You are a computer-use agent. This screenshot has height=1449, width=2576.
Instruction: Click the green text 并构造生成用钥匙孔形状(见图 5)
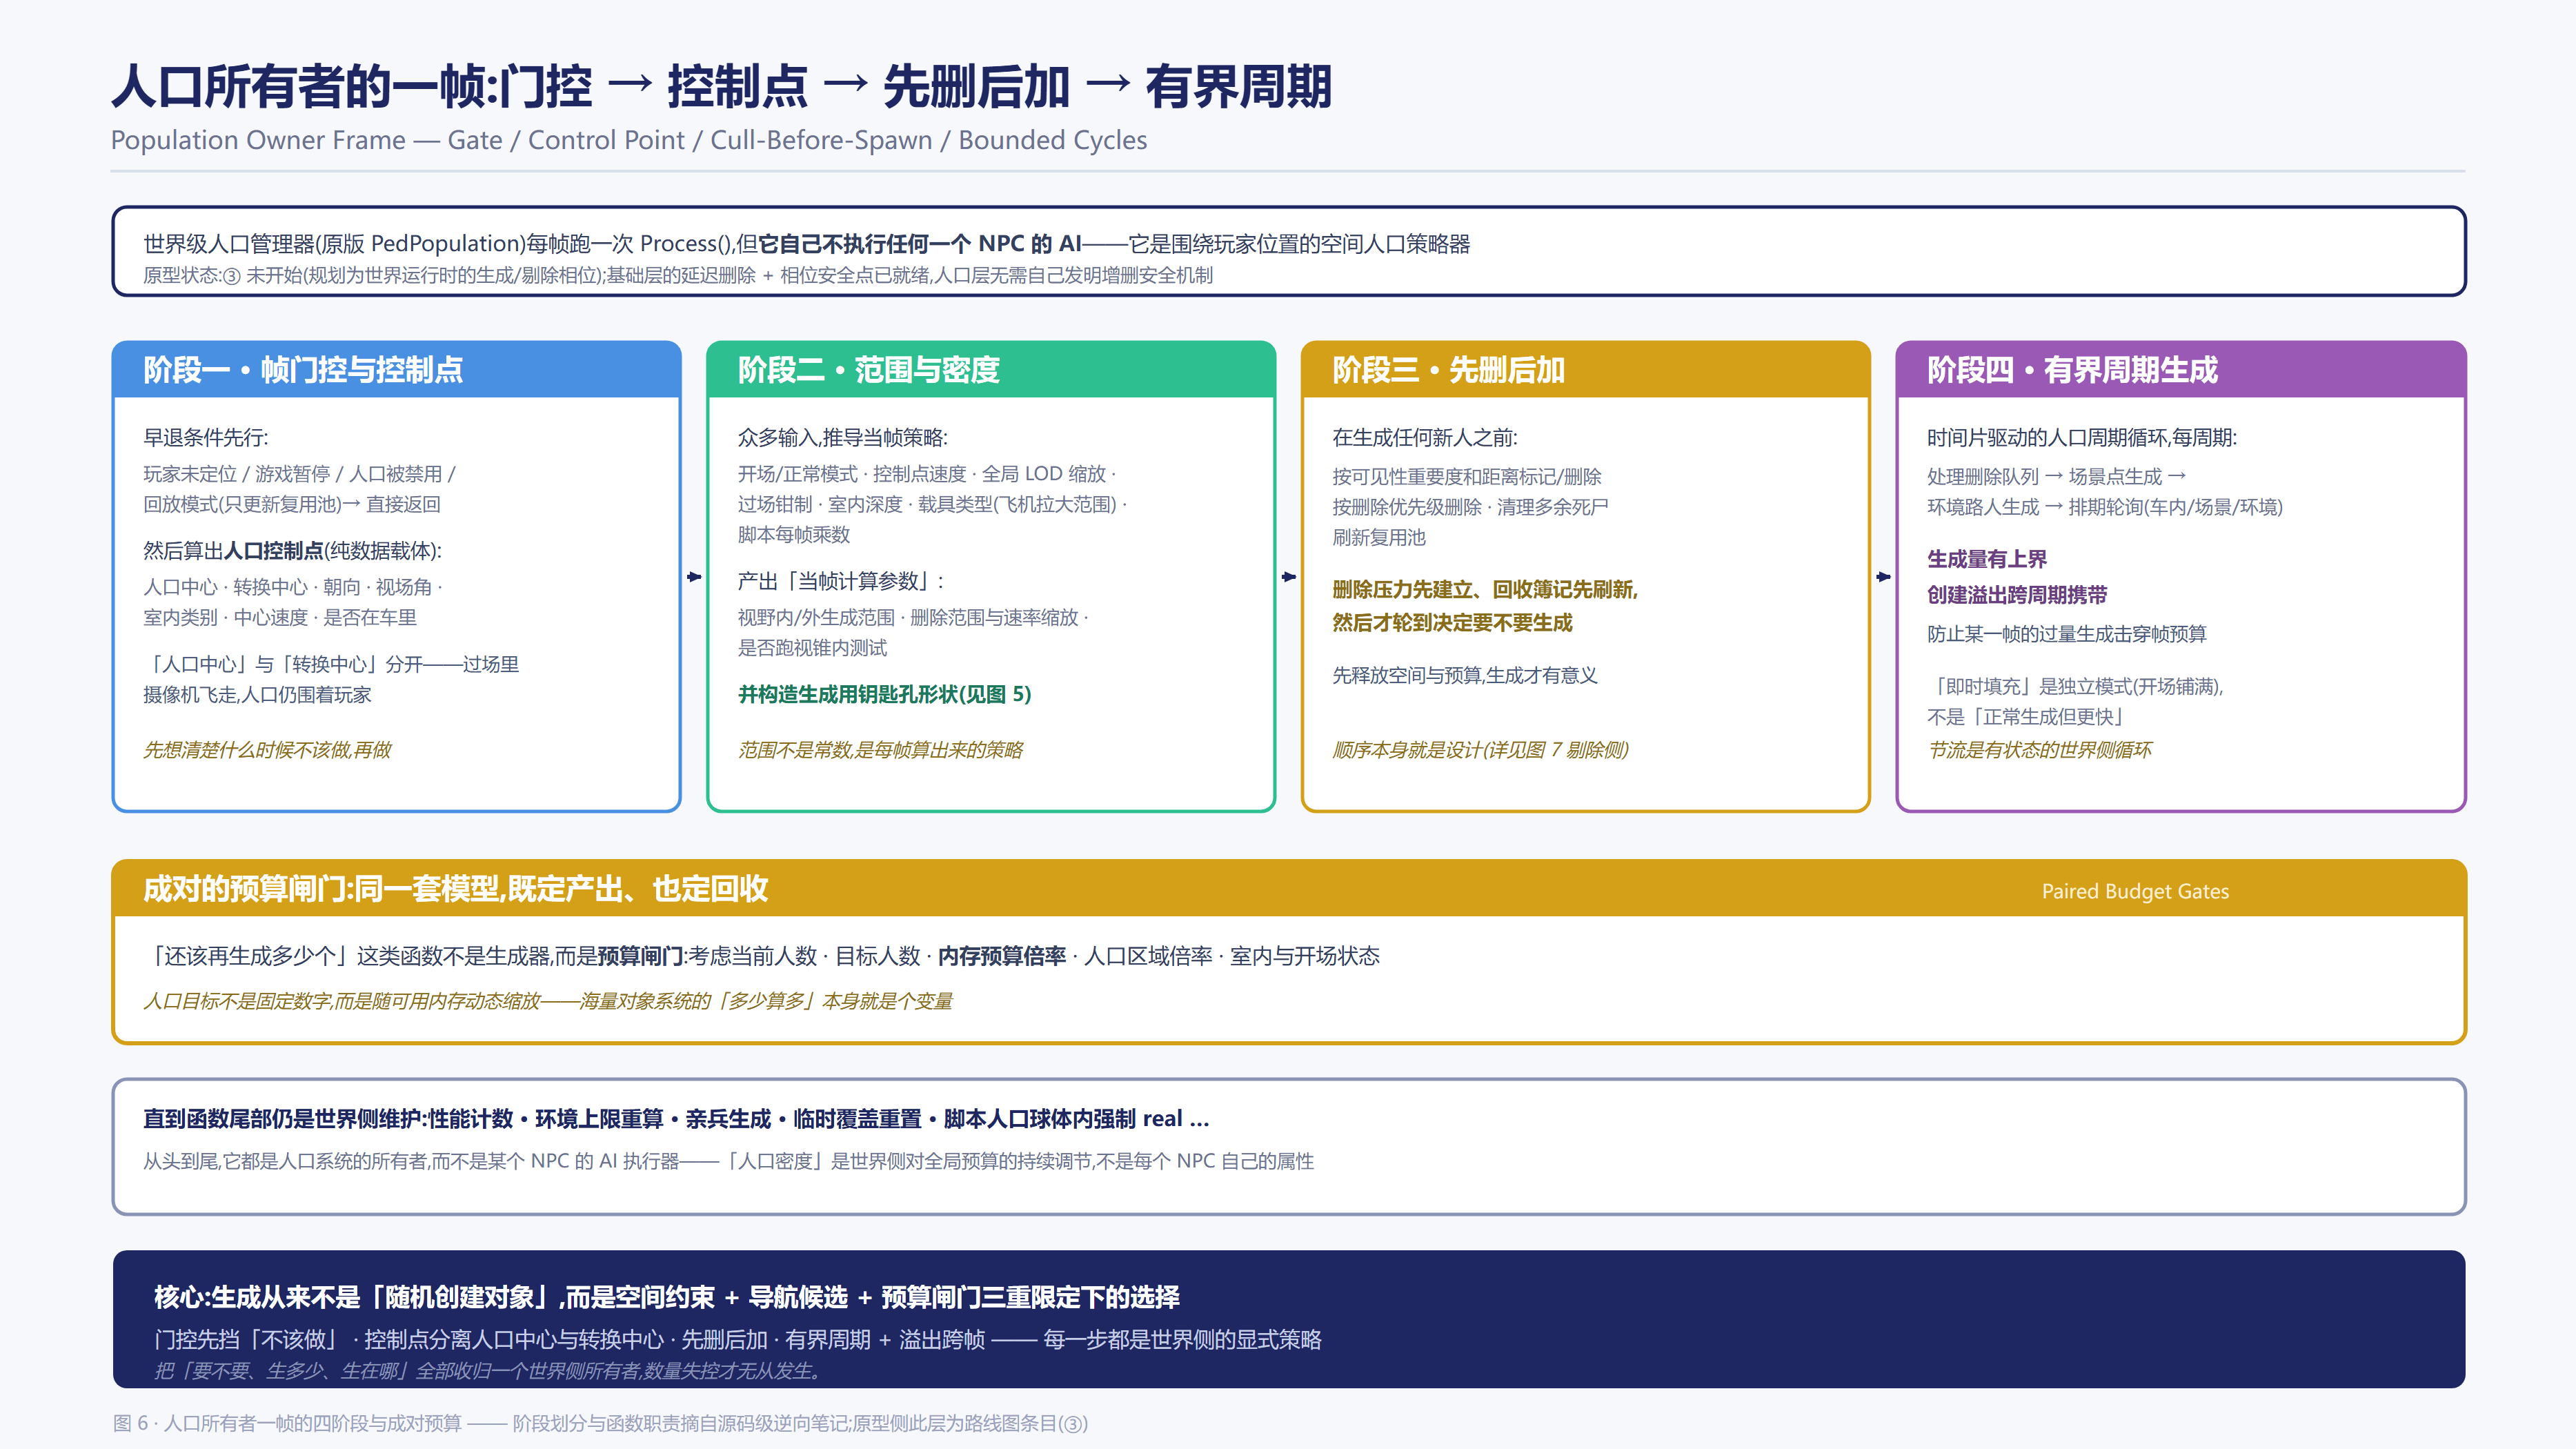pyautogui.click(x=884, y=695)
